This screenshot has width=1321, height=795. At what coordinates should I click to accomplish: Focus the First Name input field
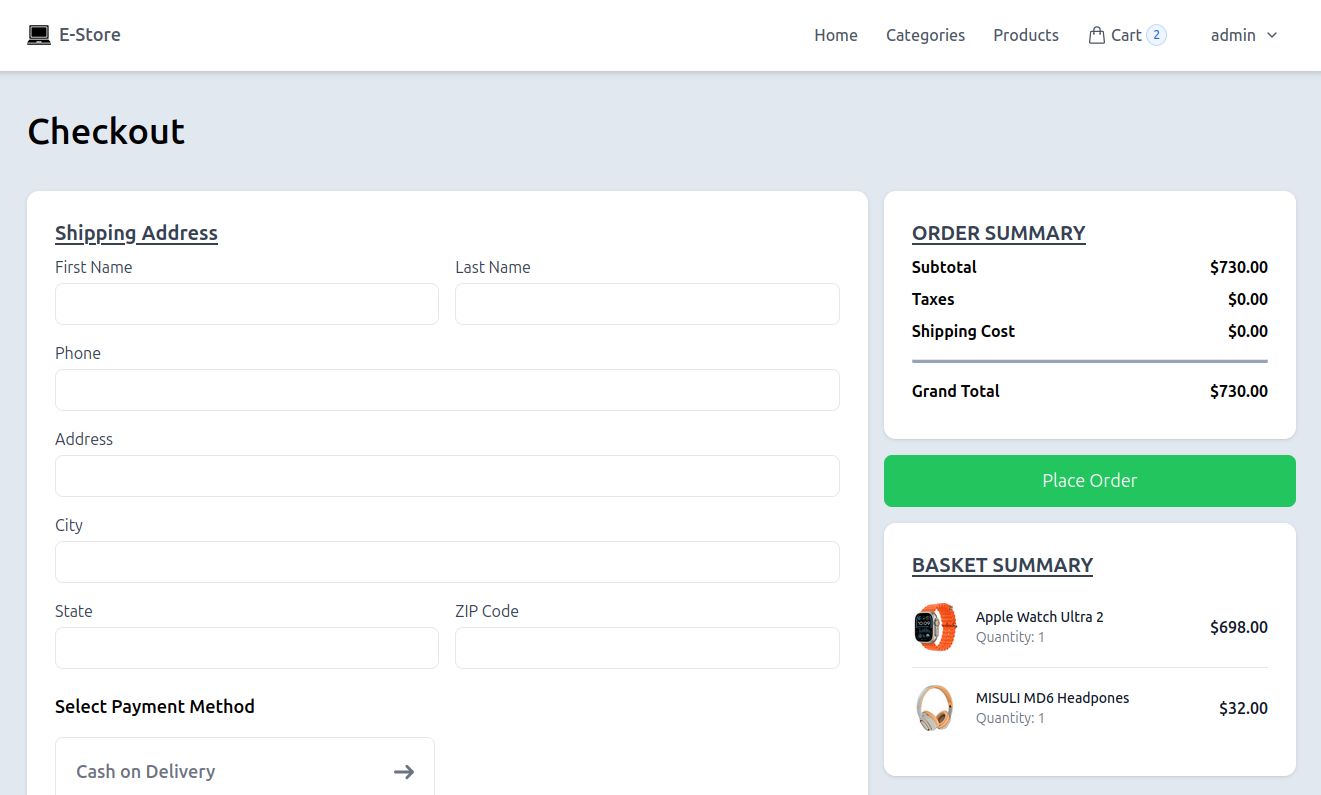coord(246,304)
